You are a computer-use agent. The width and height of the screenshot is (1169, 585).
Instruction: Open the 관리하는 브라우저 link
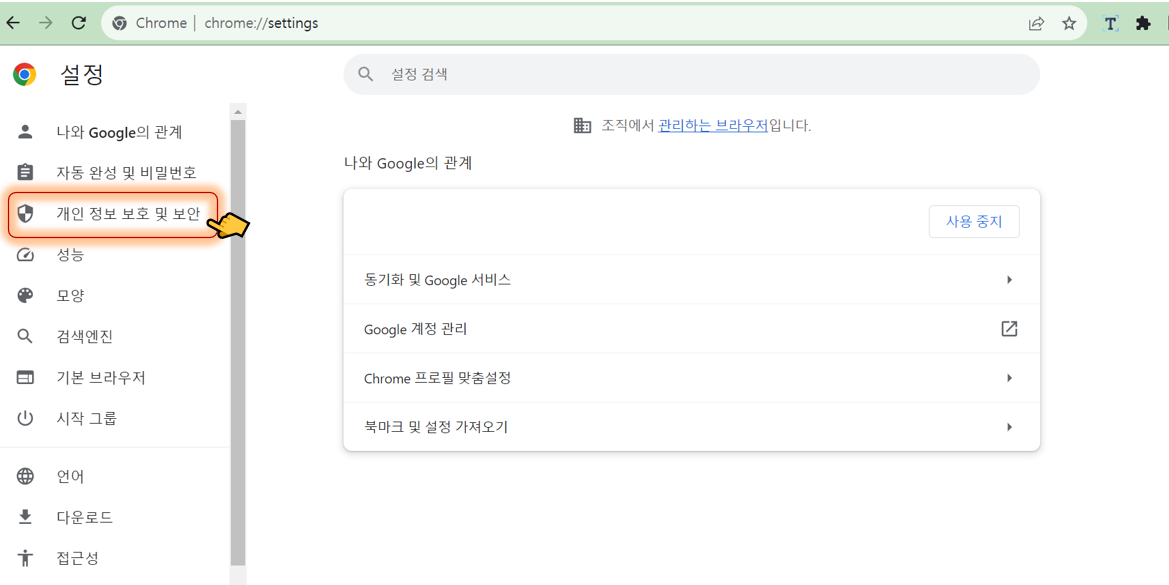714,124
